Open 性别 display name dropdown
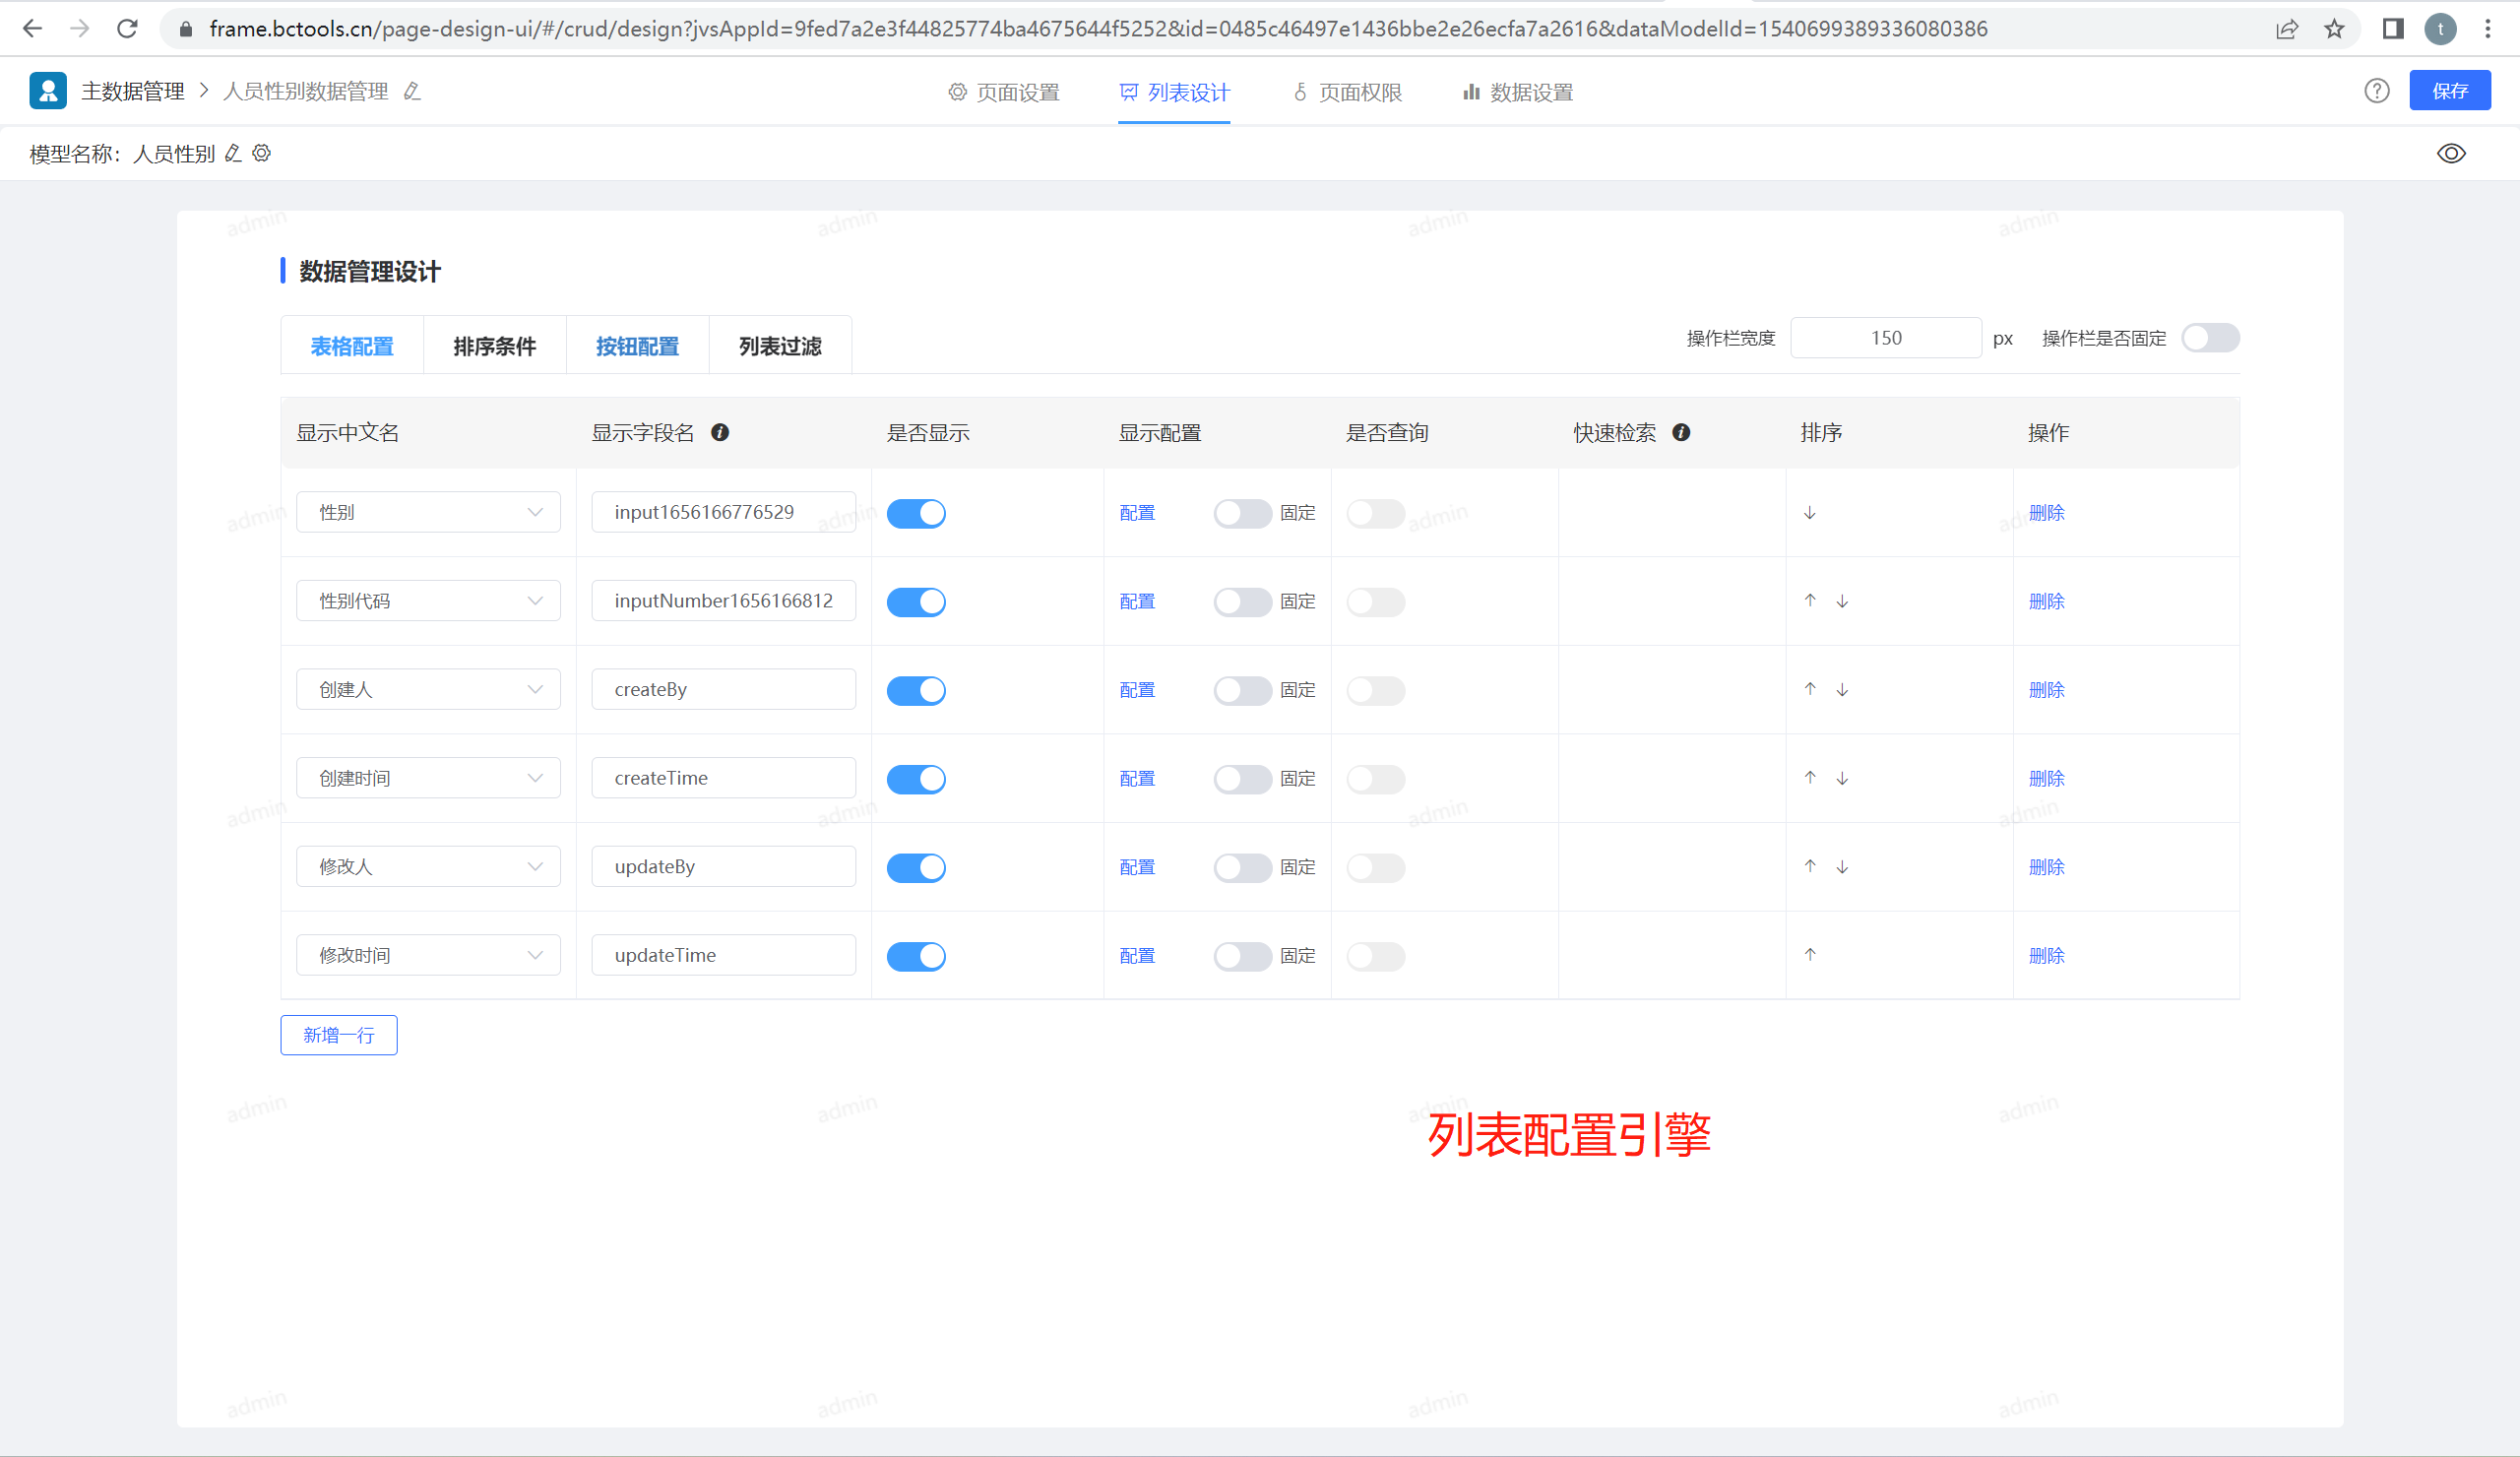Screen dimensions: 2520x1457 pyautogui.click(x=428, y=512)
